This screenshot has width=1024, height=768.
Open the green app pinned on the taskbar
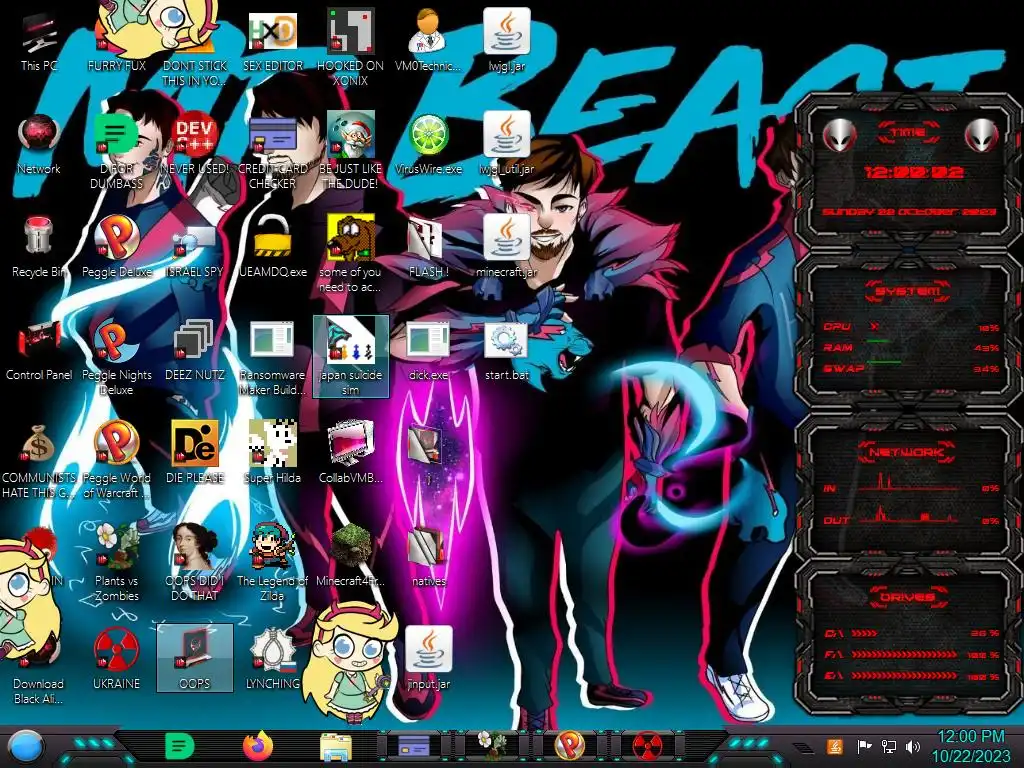179,746
